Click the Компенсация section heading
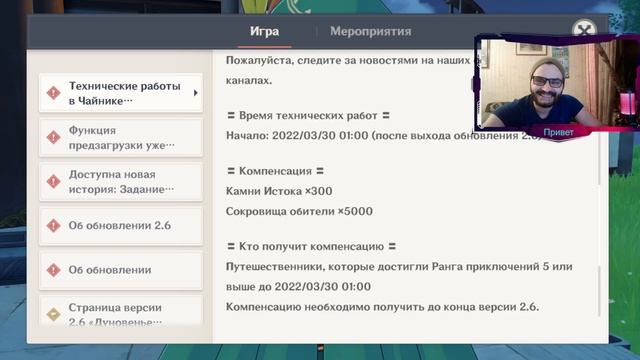This screenshot has width=640, height=360. click(275, 171)
